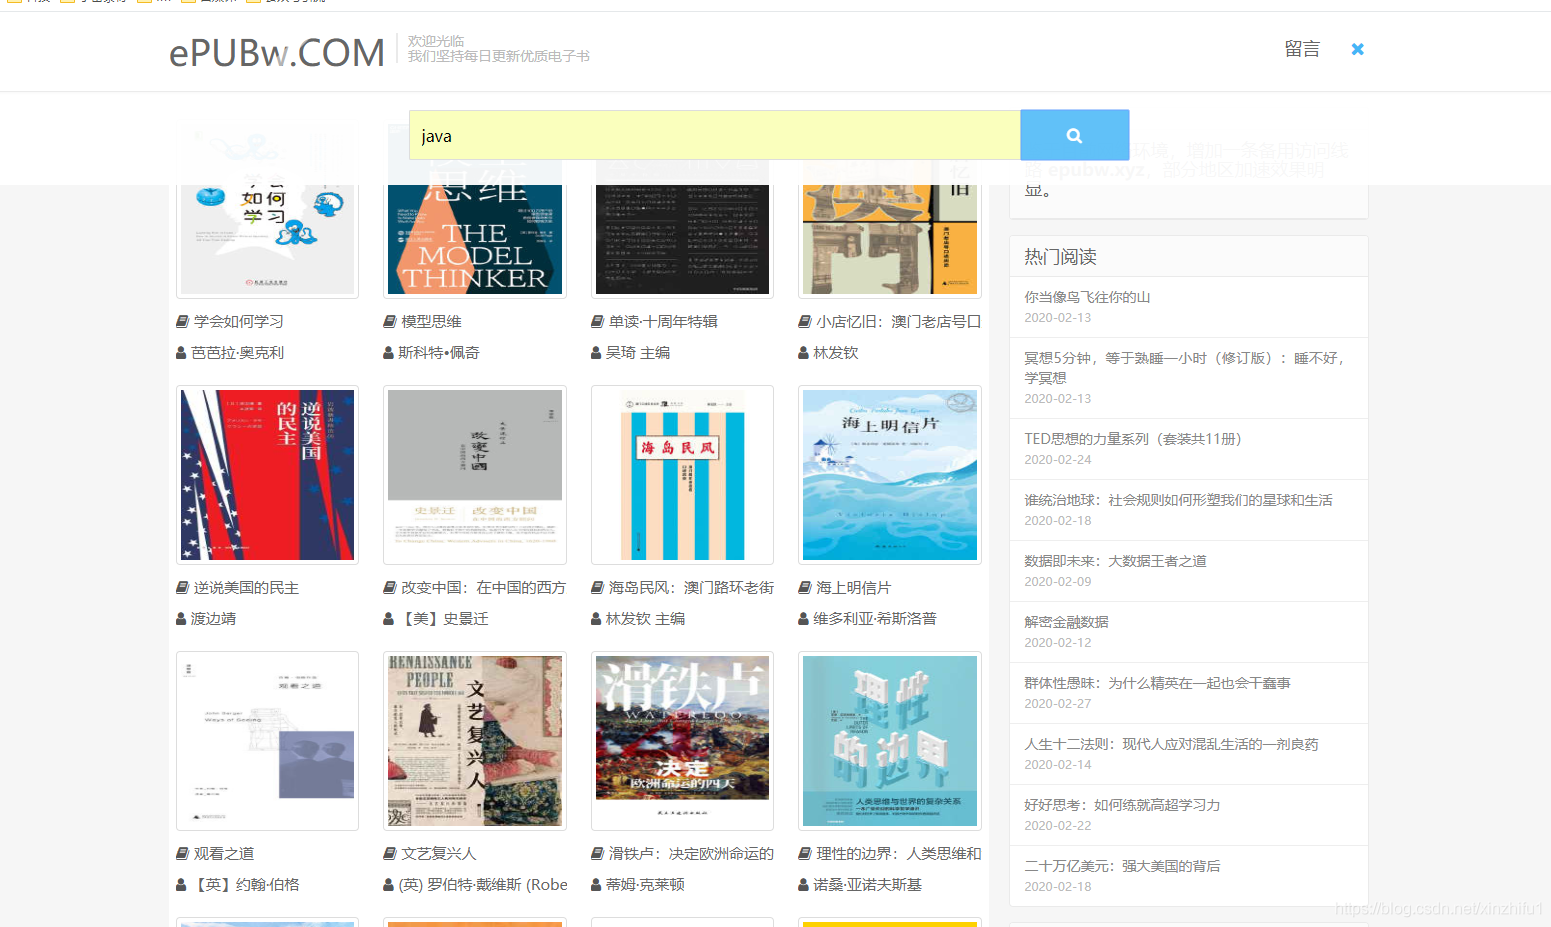This screenshot has height=927, width=1551.
Task: Click the book icon beside 观看之道
Action: [183, 854]
